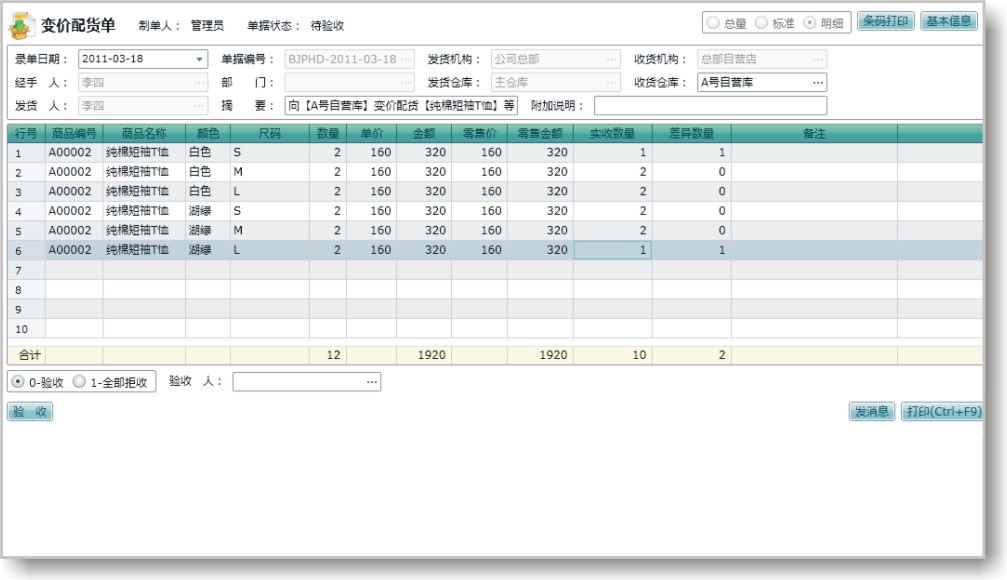The height and width of the screenshot is (580, 1007).
Task: Click the 零售金额 320 cell in row 4
Action: pos(540,211)
